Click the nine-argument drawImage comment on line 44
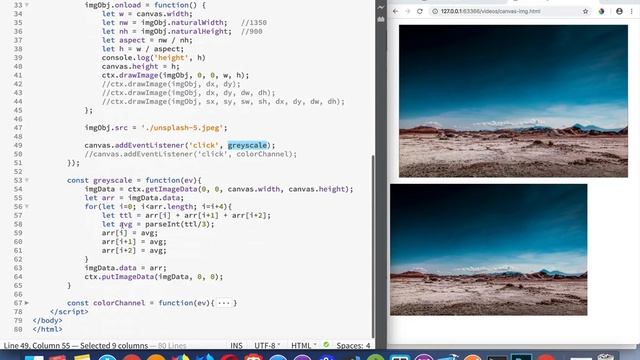 pos(223,101)
